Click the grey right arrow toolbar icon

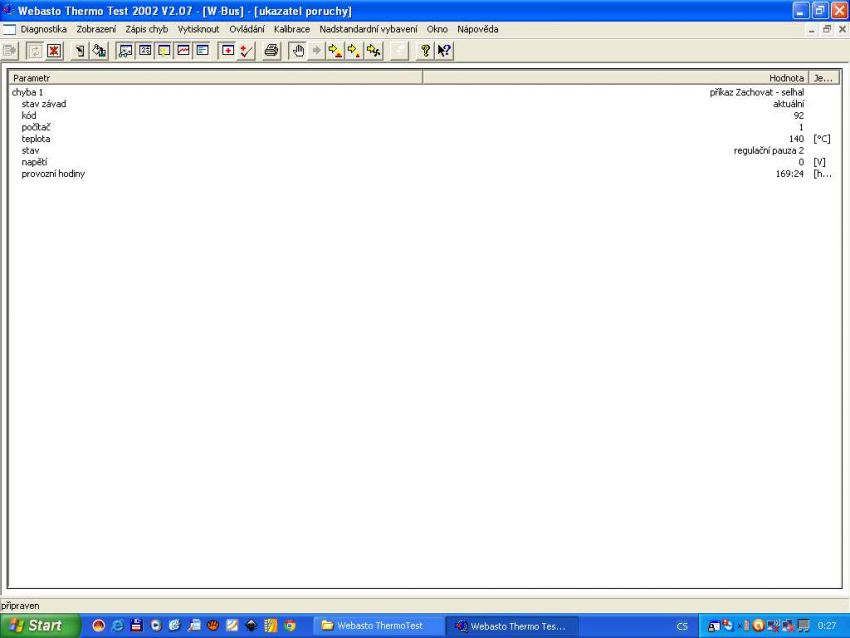tap(317, 51)
